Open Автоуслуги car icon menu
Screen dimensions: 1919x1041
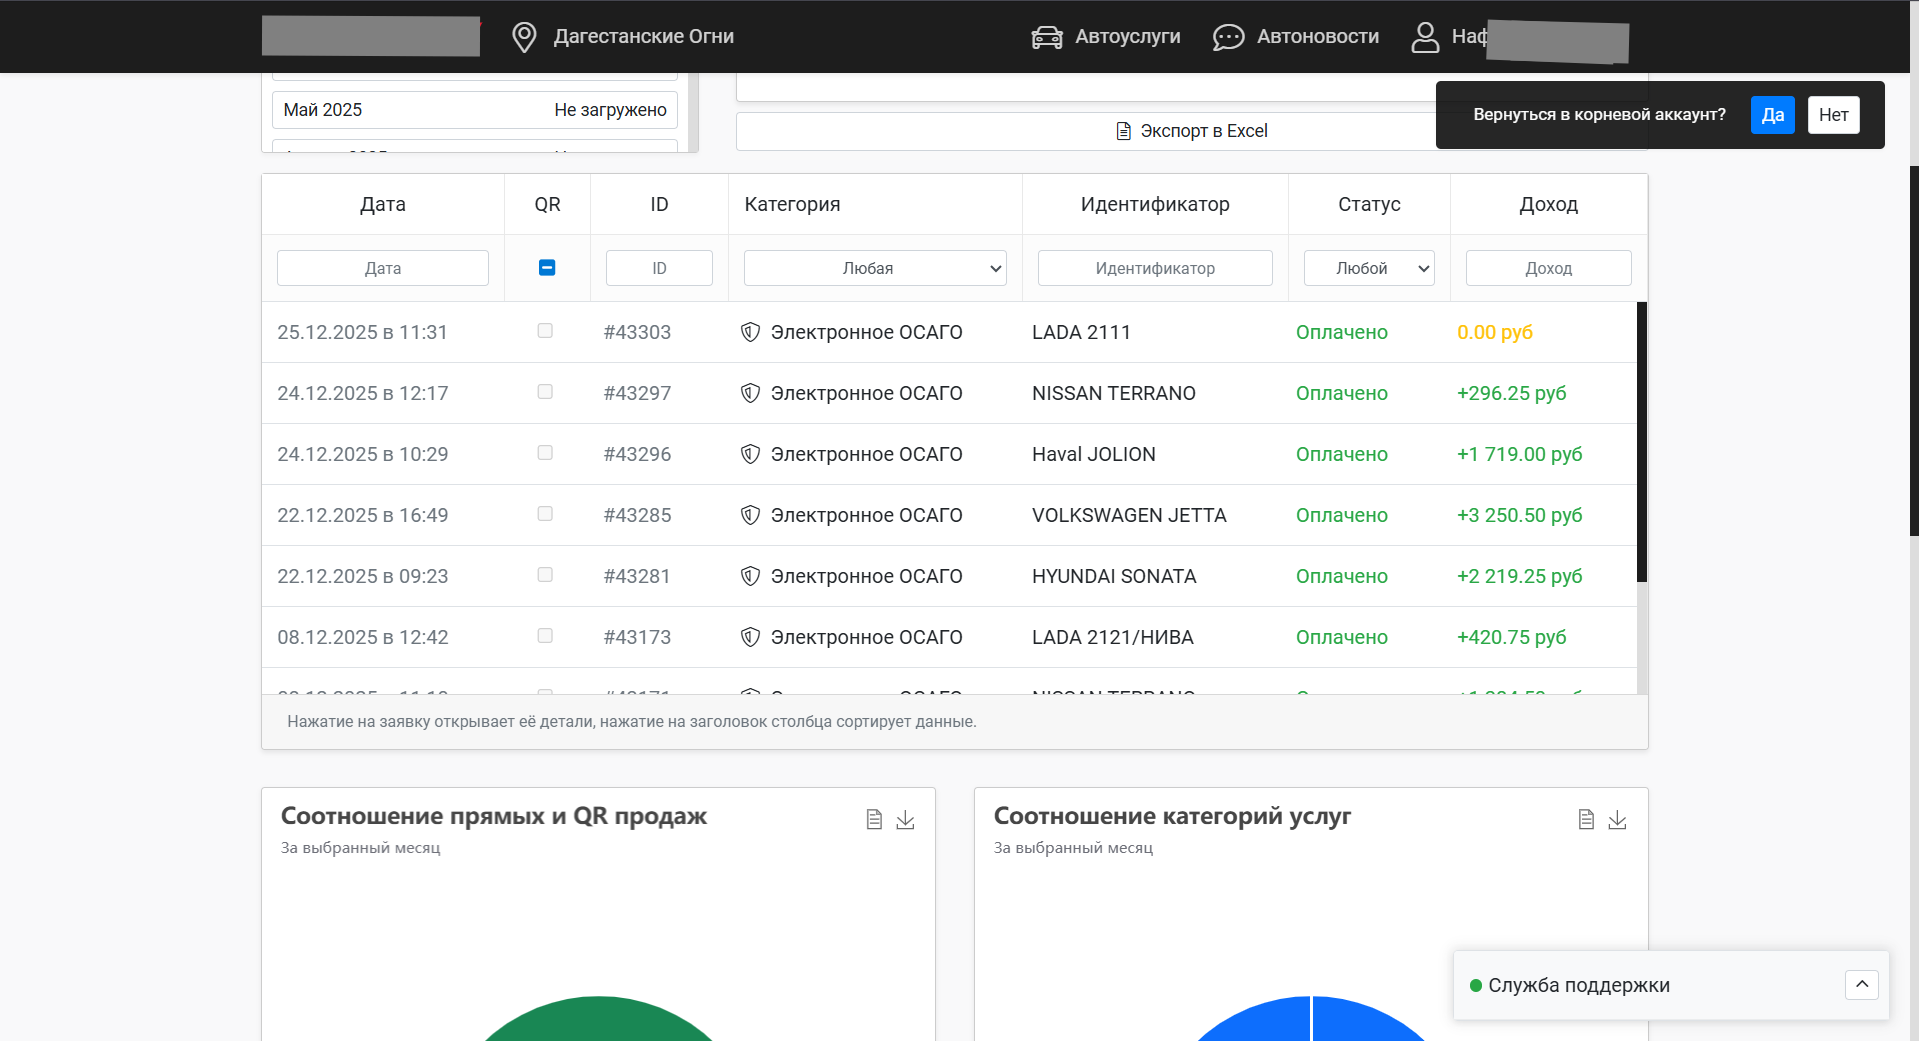click(1047, 37)
